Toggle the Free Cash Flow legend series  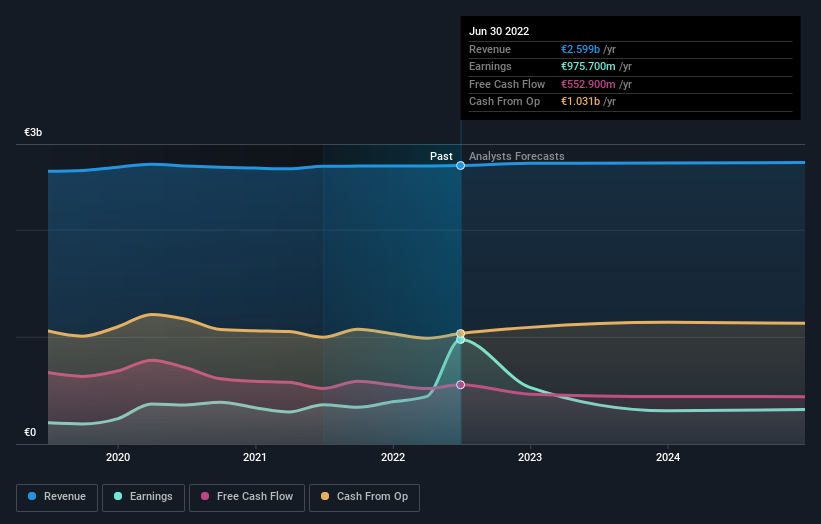[x=247, y=497]
